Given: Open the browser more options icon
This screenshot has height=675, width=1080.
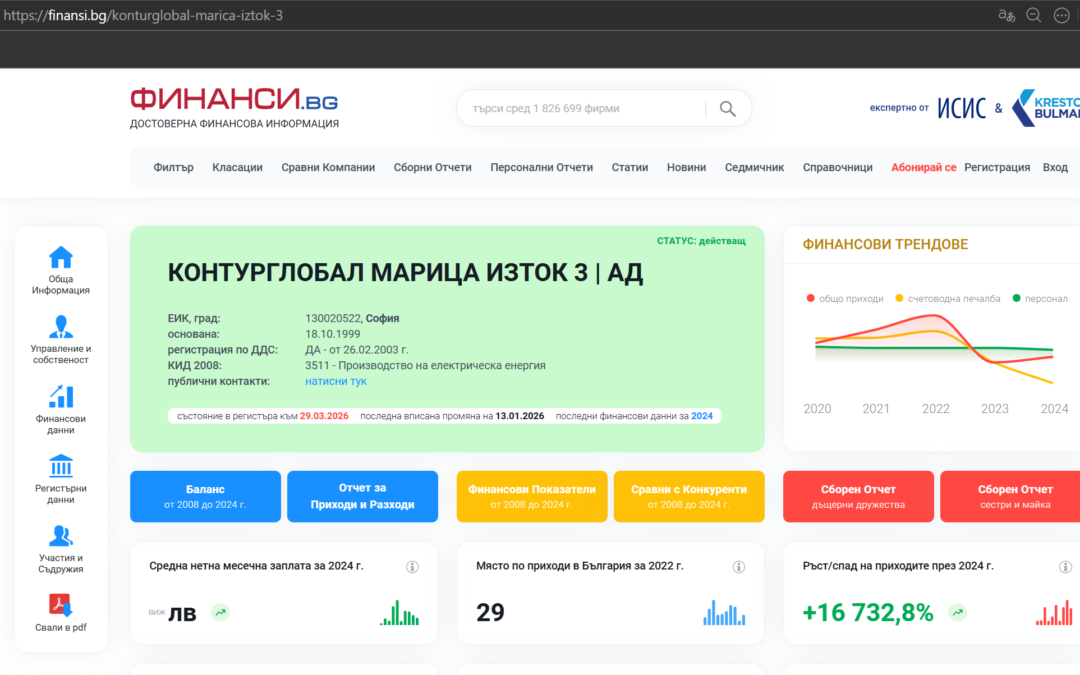Looking at the screenshot, I should 1061,15.
